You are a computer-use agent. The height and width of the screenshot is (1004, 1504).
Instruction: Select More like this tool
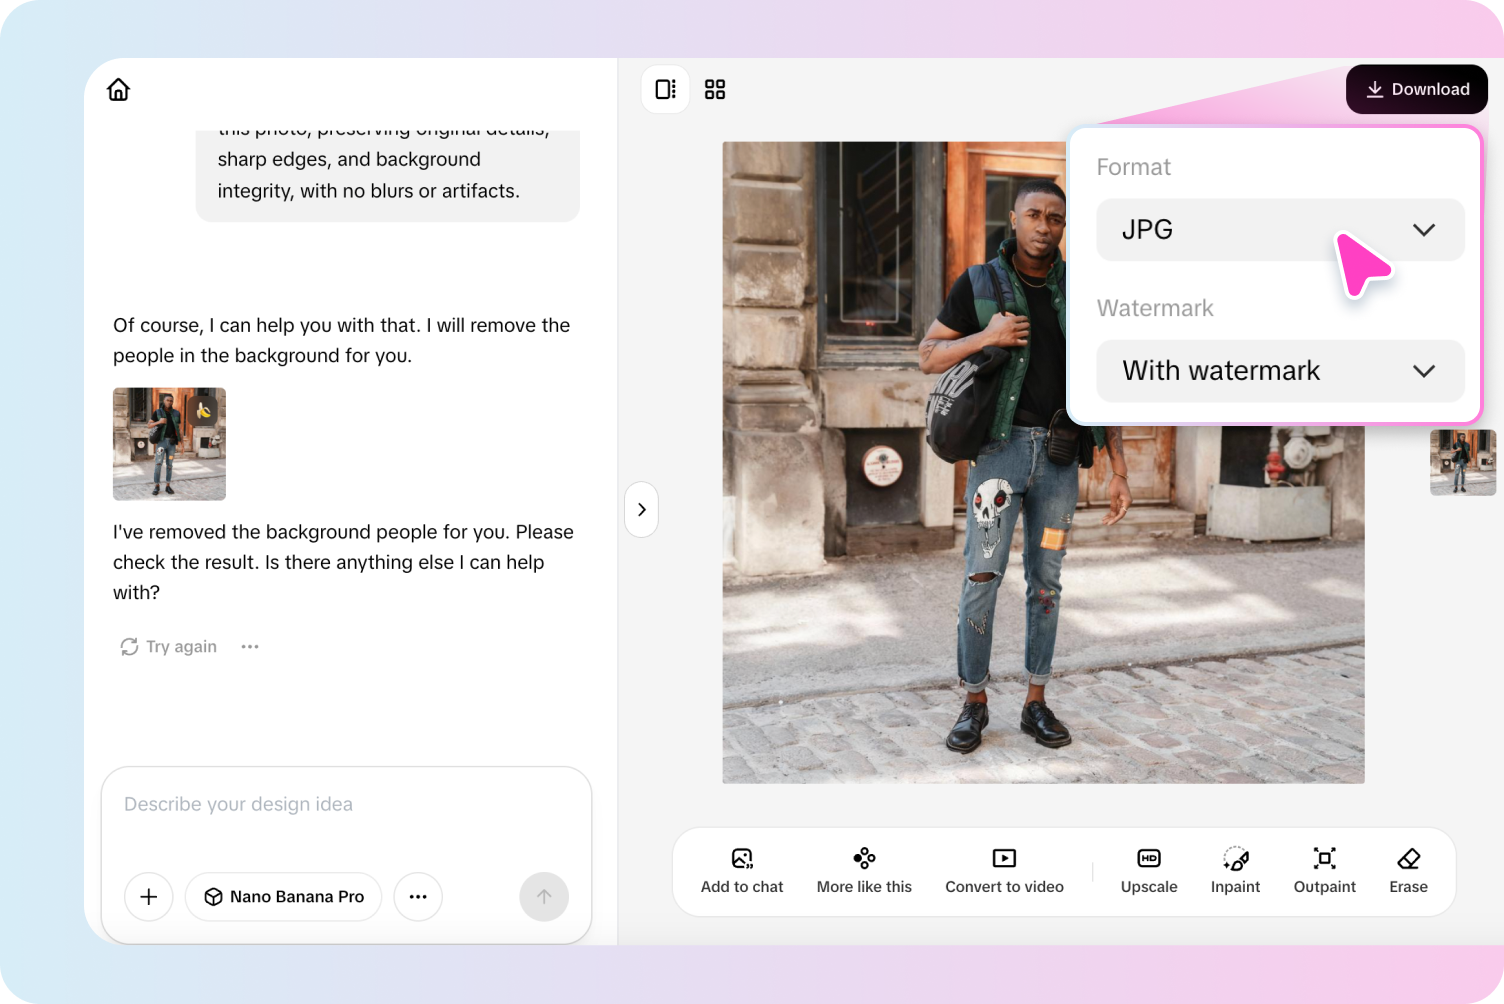click(864, 870)
